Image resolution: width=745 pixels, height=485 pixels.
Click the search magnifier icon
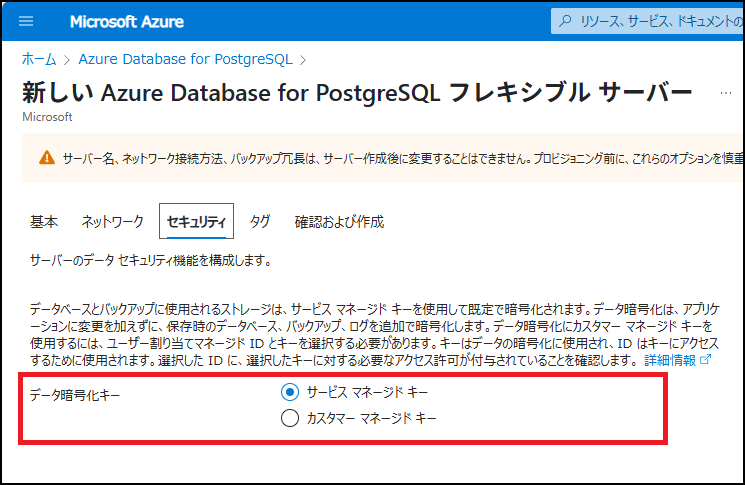[x=565, y=21]
